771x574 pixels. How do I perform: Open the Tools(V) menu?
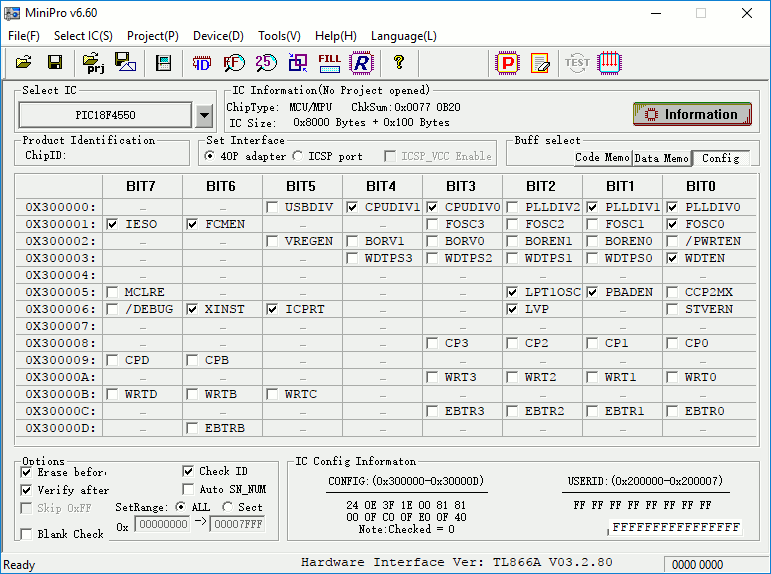[279, 36]
